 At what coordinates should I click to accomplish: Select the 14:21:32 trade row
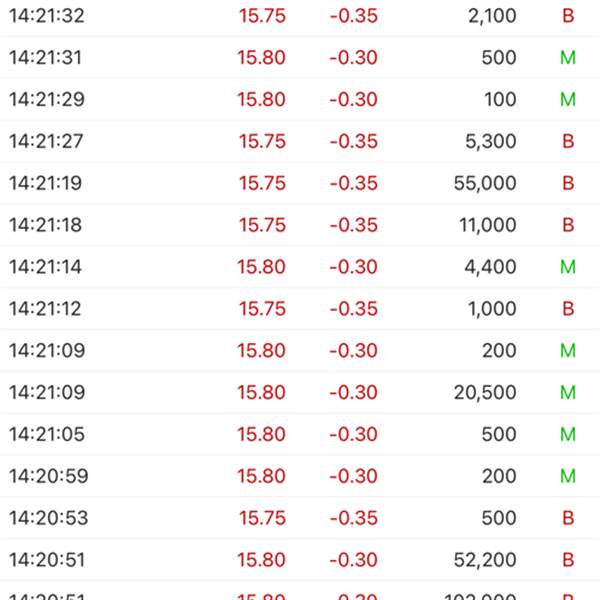[x=300, y=16]
